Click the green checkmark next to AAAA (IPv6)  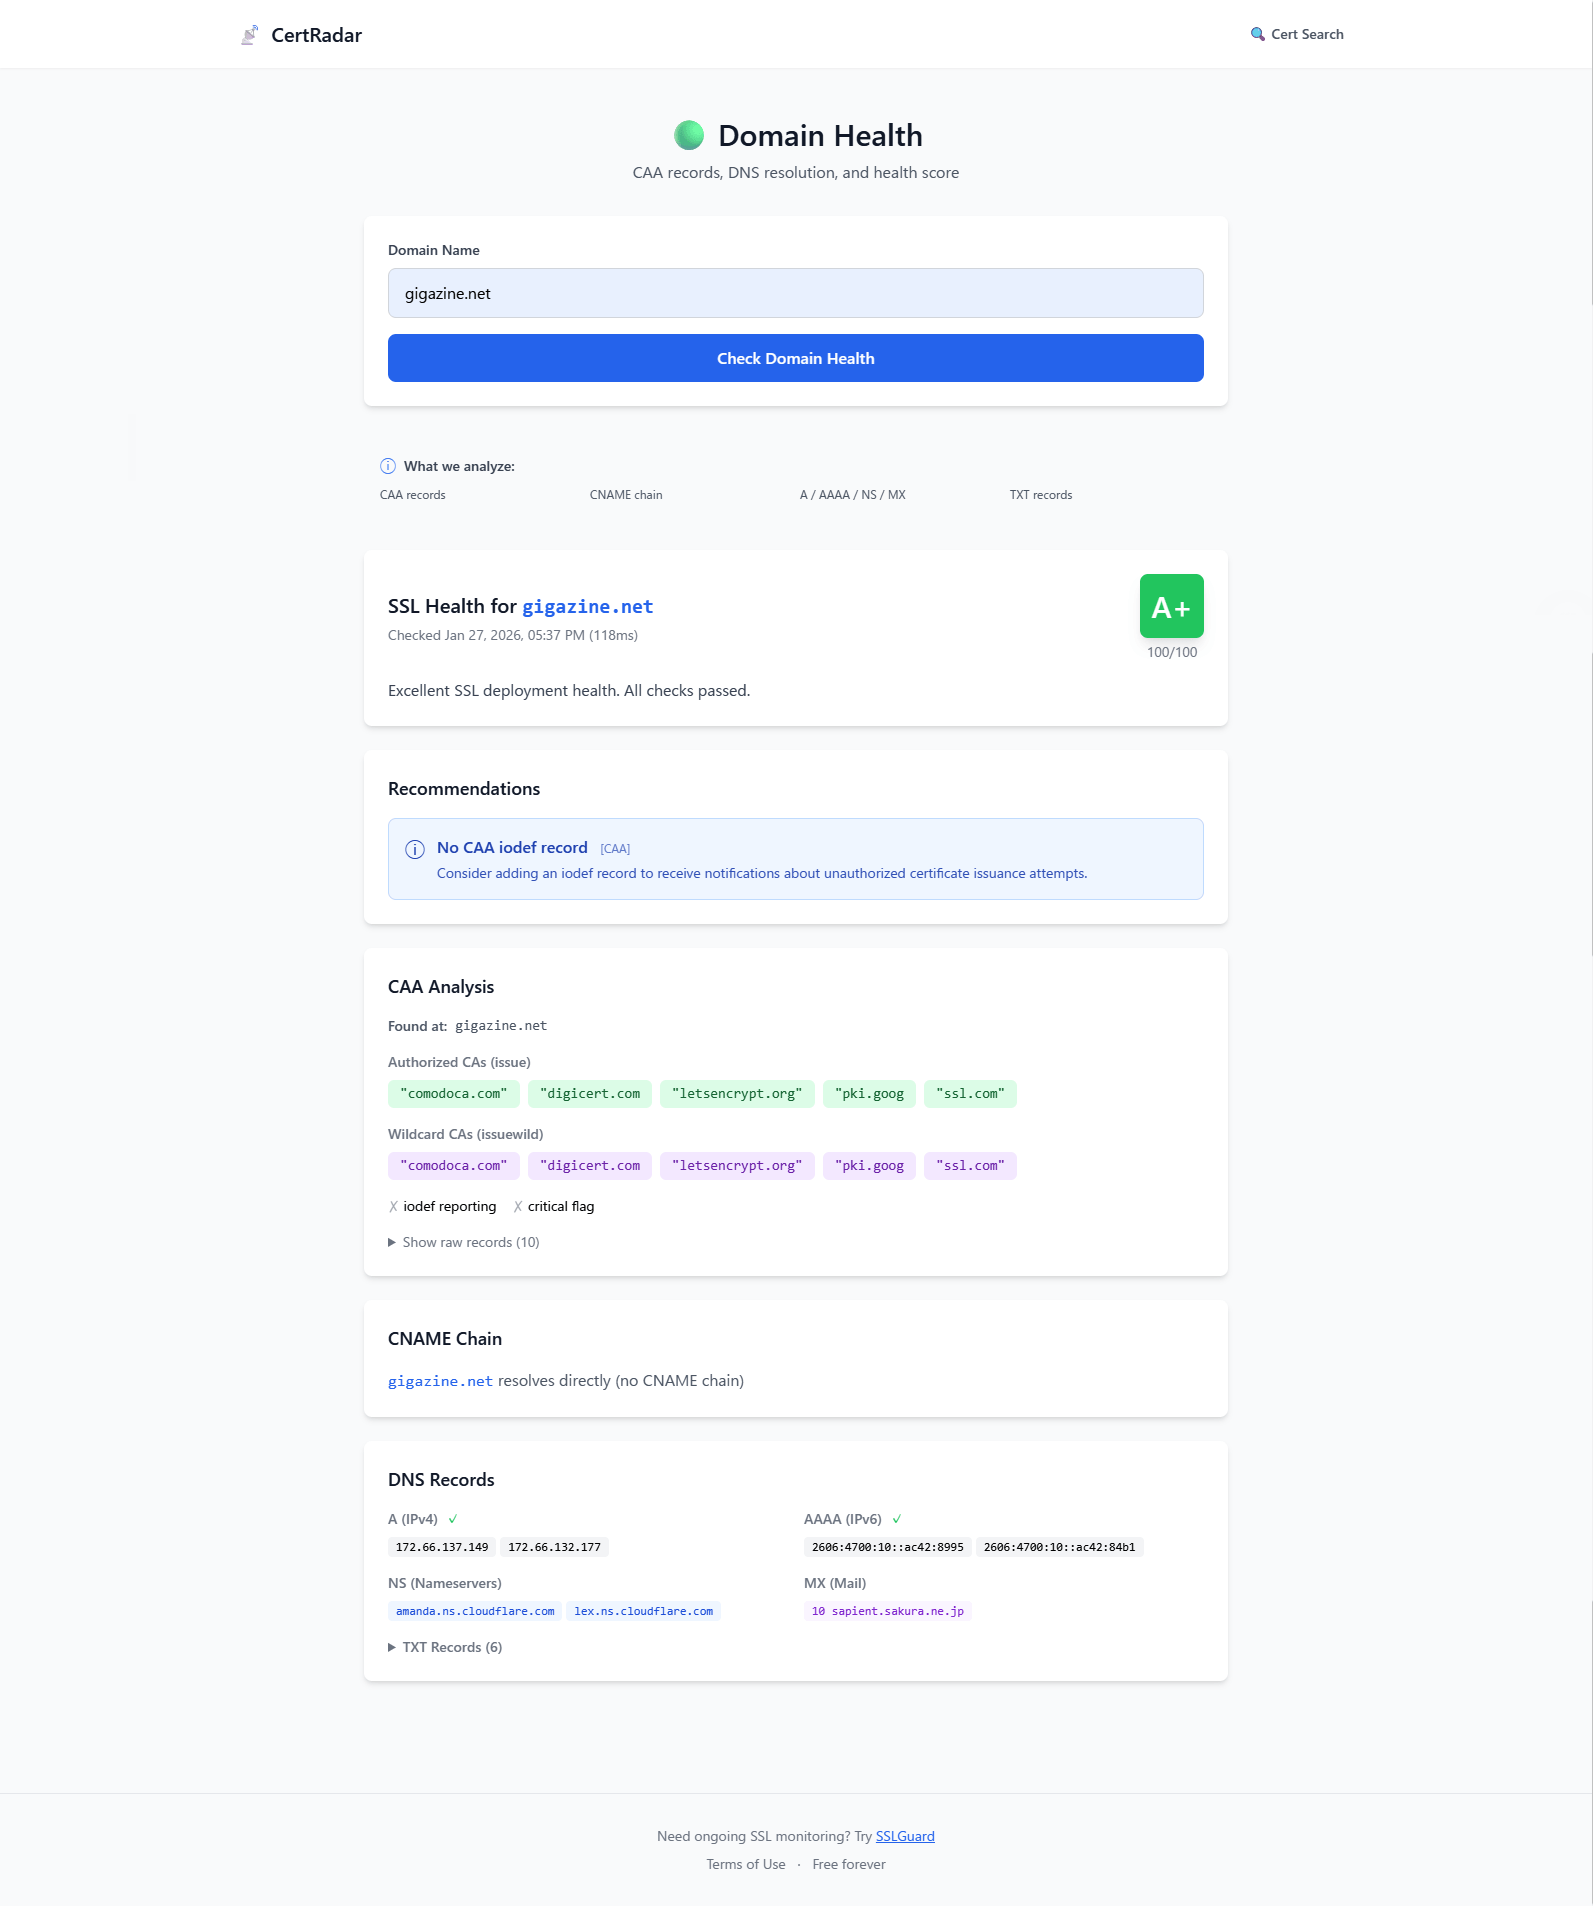(897, 1519)
